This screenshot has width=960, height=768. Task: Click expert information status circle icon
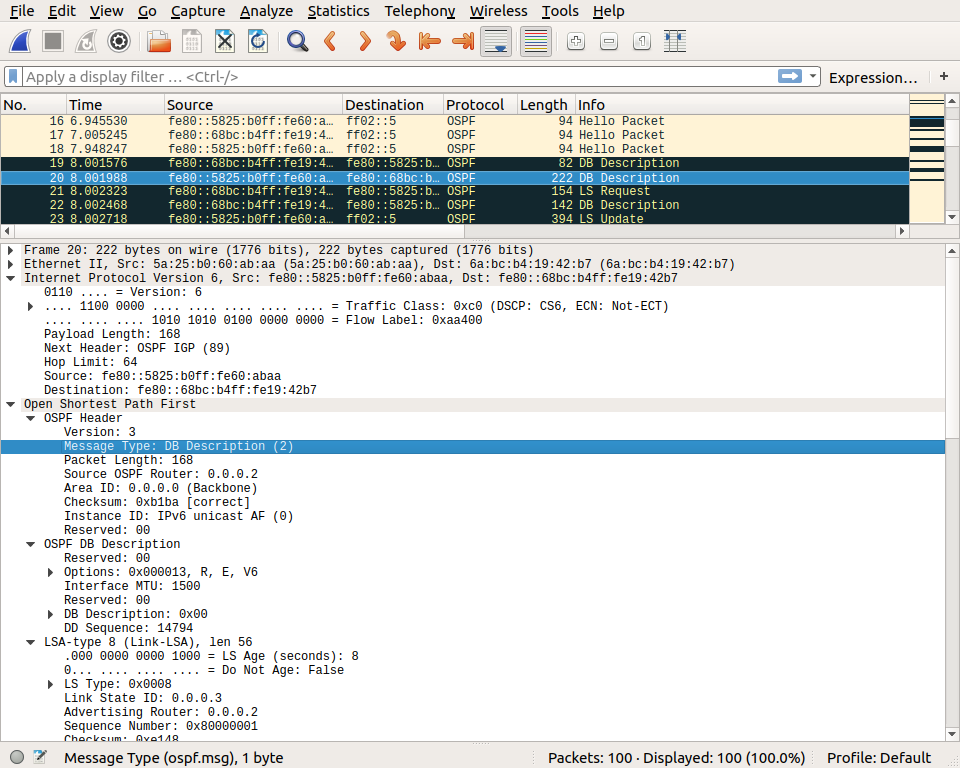pyautogui.click(x=17, y=757)
